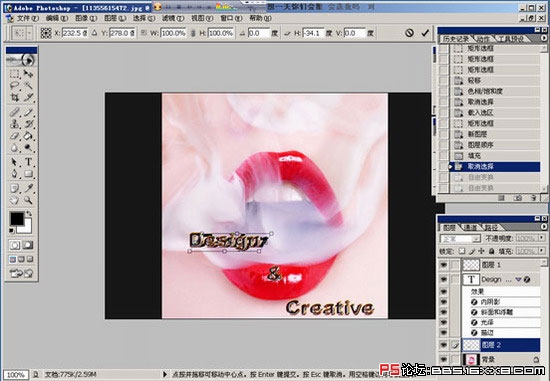
Task: Select the Zoom magnifier tool
Action: [x=28, y=200]
